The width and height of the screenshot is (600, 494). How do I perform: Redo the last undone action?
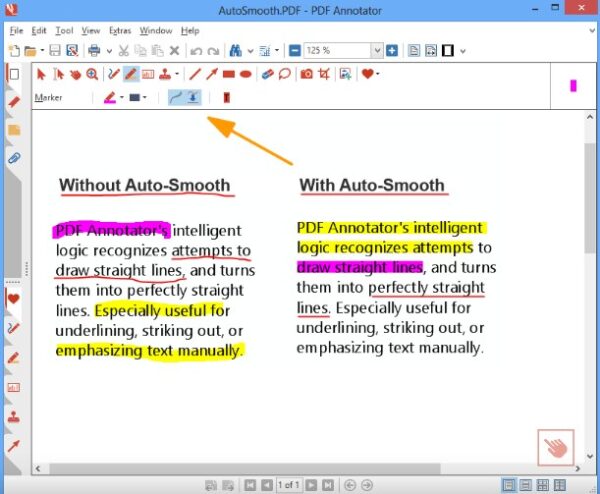(x=213, y=51)
